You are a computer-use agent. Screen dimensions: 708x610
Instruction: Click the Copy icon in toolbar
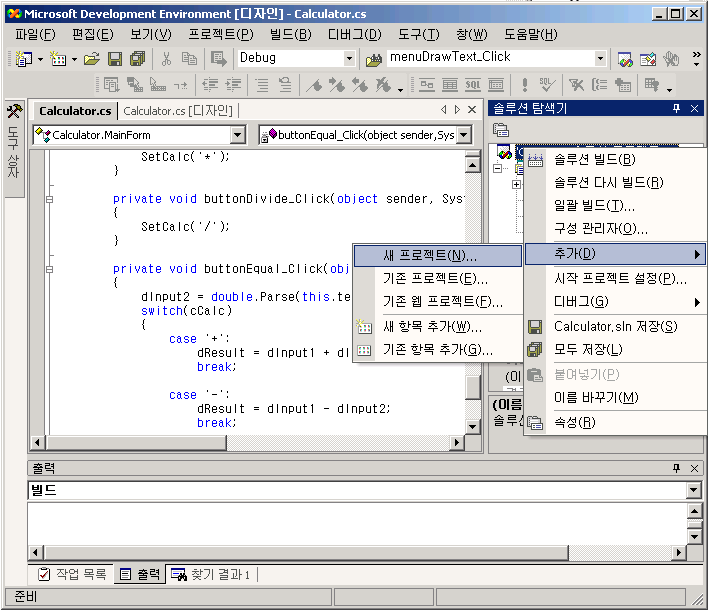pos(189,59)
